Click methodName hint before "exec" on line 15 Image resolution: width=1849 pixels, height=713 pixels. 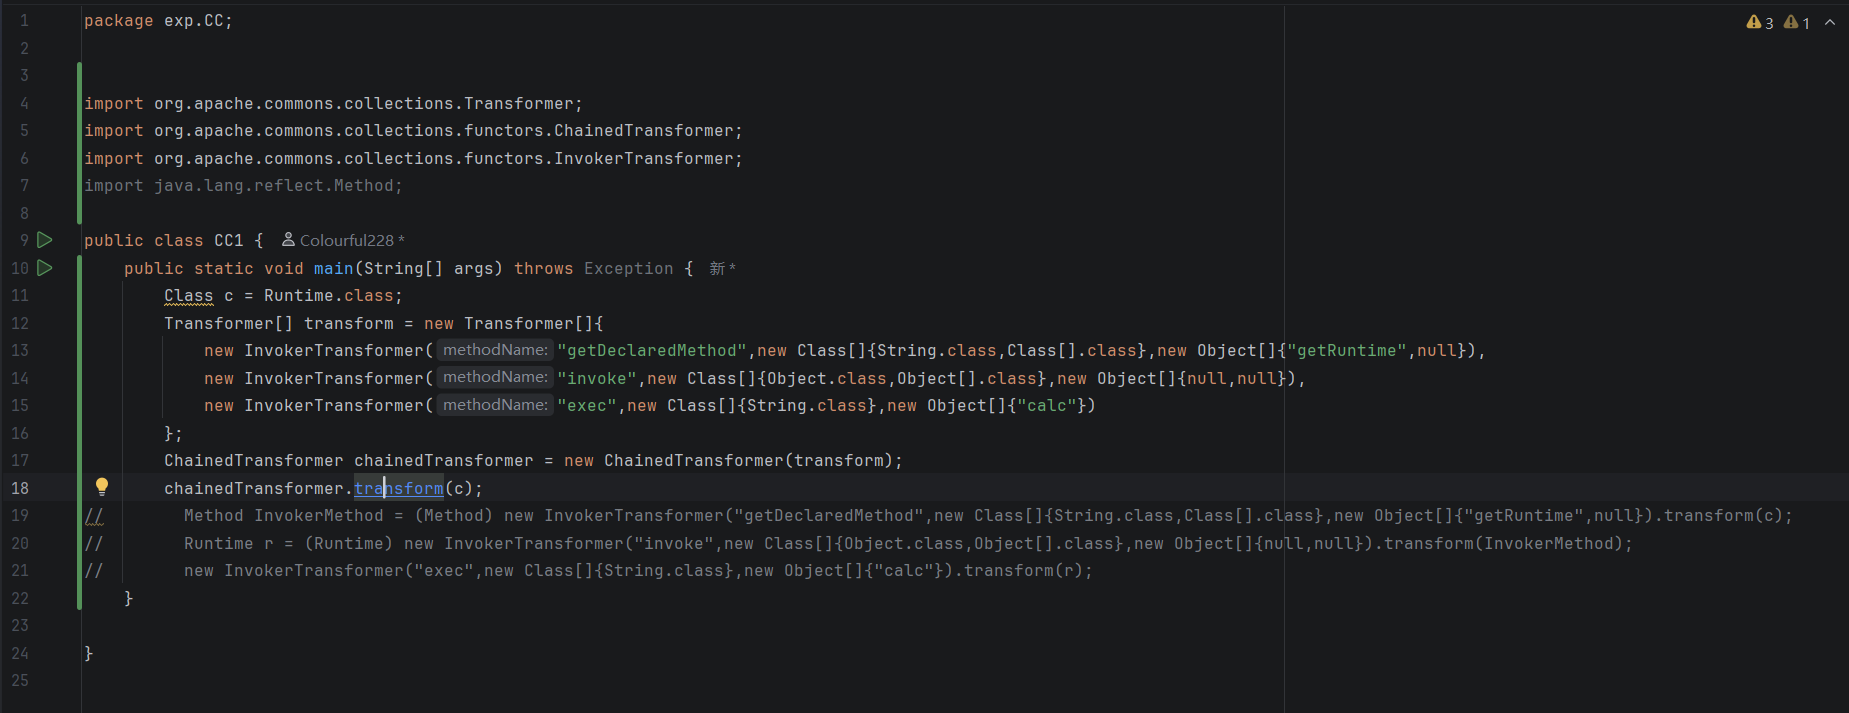(x=495, y=405)
